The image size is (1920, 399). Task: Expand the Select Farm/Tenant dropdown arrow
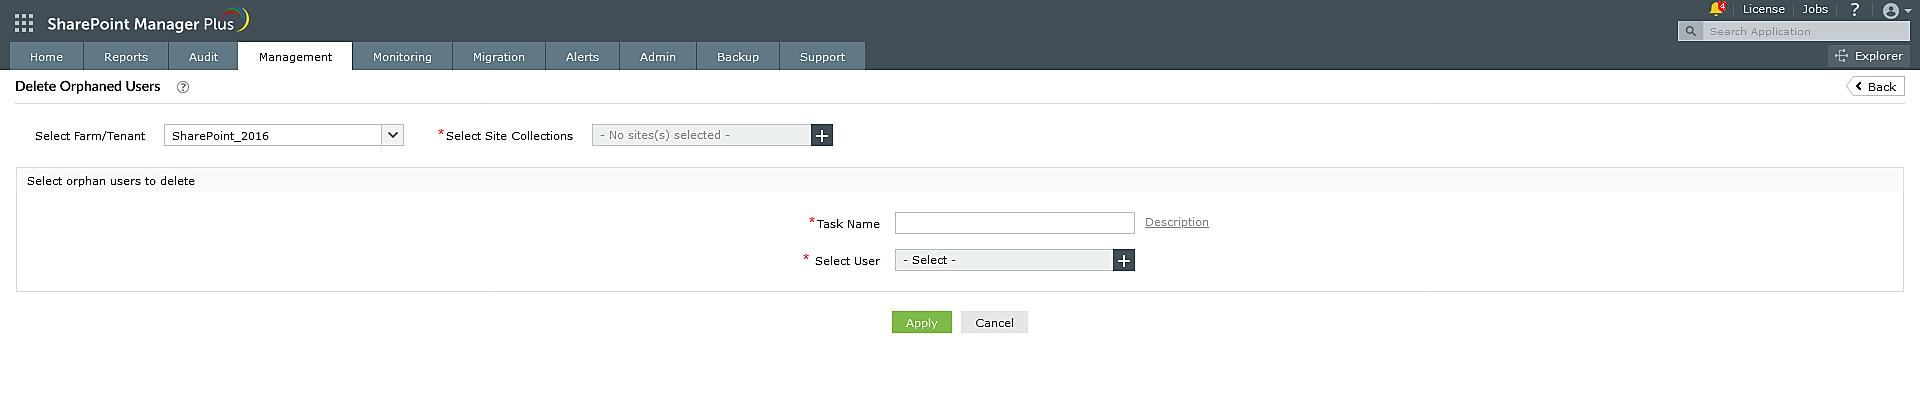click(393, 135)
